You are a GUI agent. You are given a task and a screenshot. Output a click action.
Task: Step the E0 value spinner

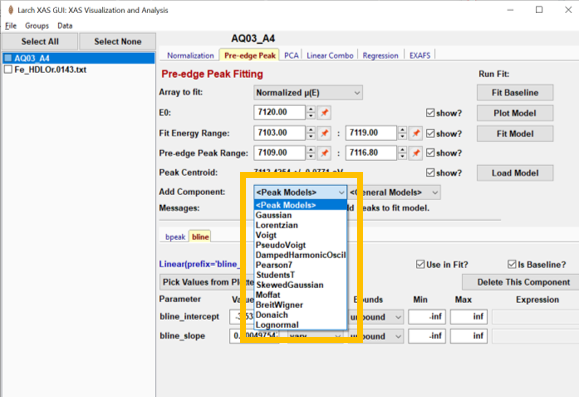point(311,113)
